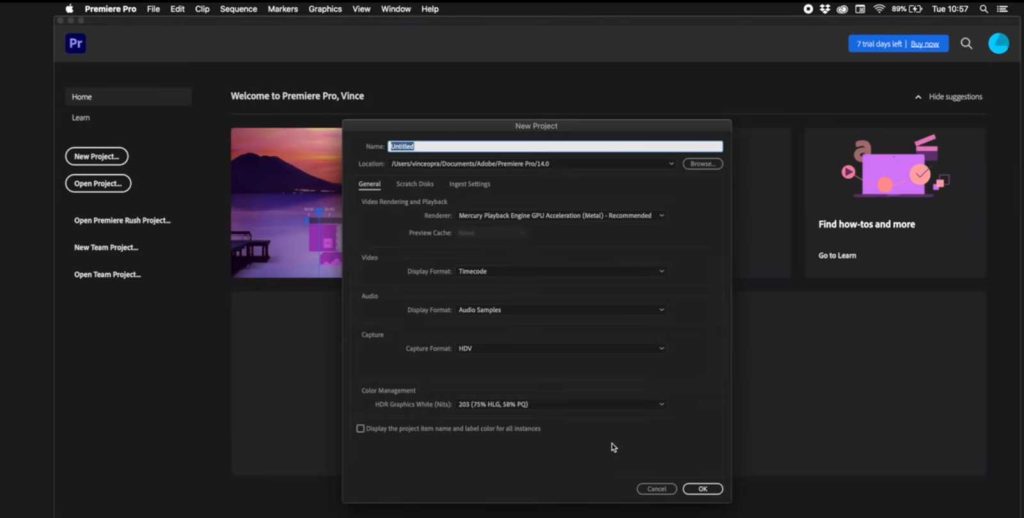Switch to the Ingest Settings tab
Screen dimensions: 1024x518
coord(470,184)
